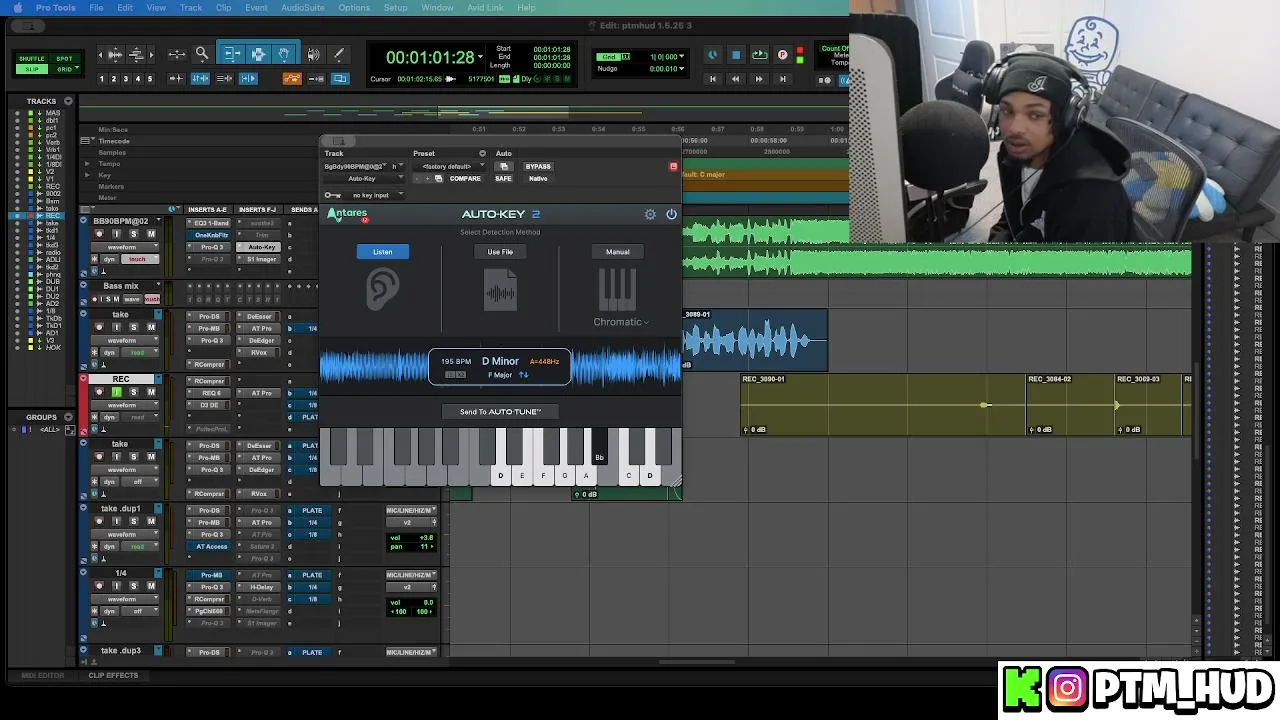Open the Apple menu
This screenshot has width=1280, height=720.
click(x=17, y=7)
